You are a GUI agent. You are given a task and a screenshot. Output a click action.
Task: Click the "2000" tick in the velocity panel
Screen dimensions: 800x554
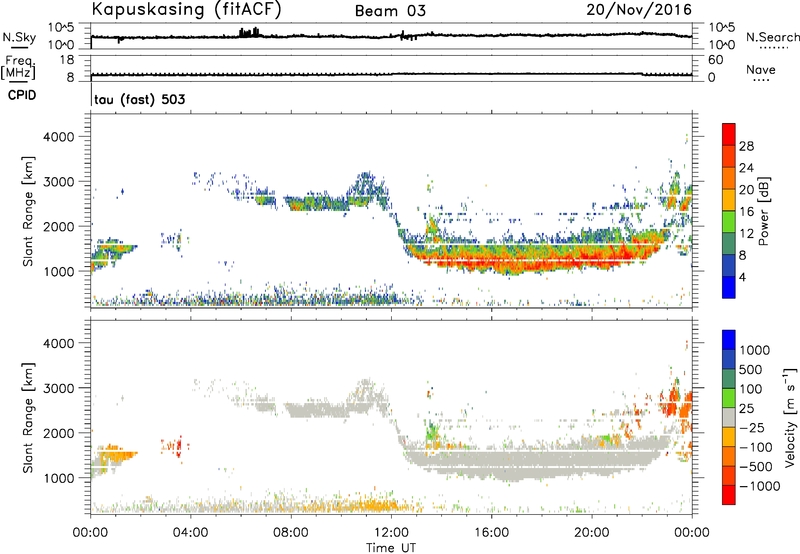[x=58, y=433]
